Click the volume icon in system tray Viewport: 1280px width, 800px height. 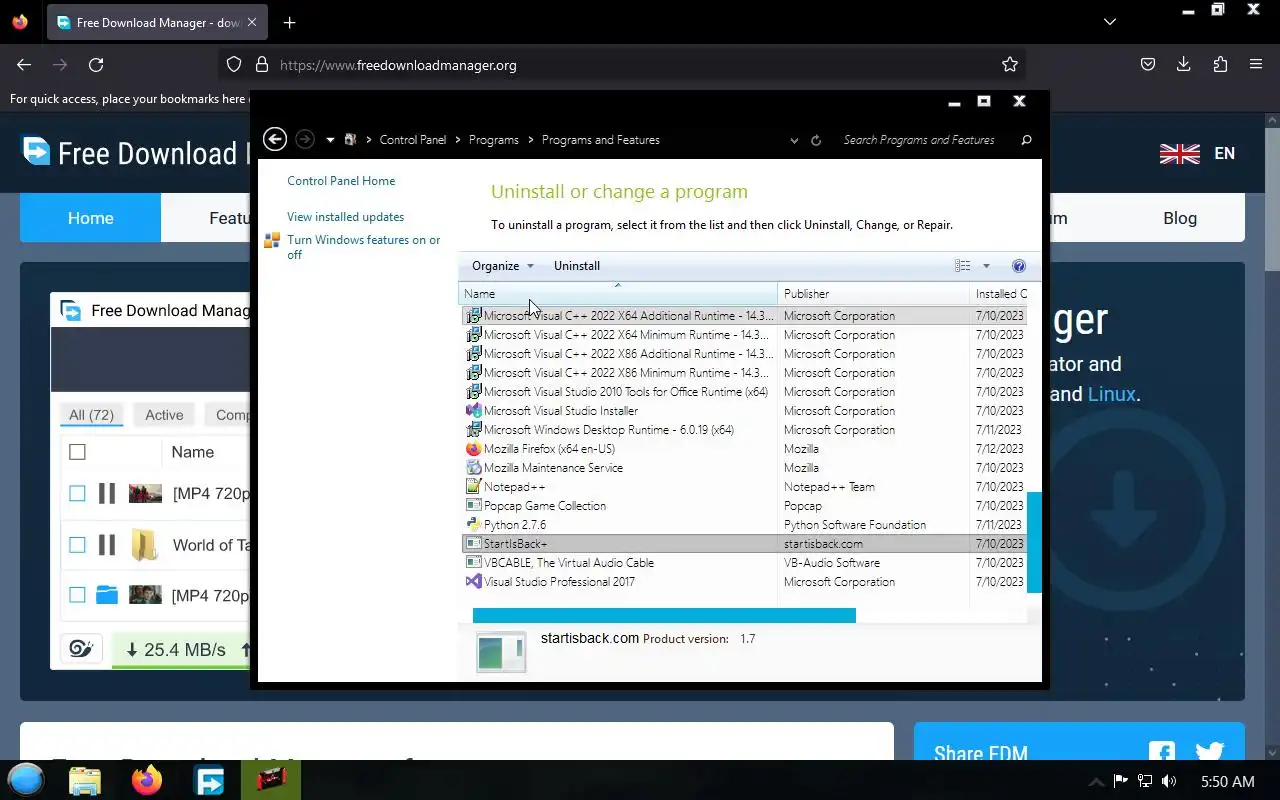point(1169,781)
